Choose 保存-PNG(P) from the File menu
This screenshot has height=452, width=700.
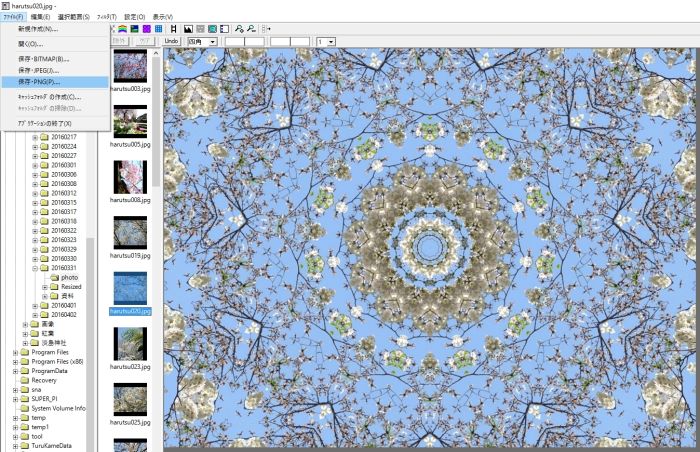tap(40, 83)
